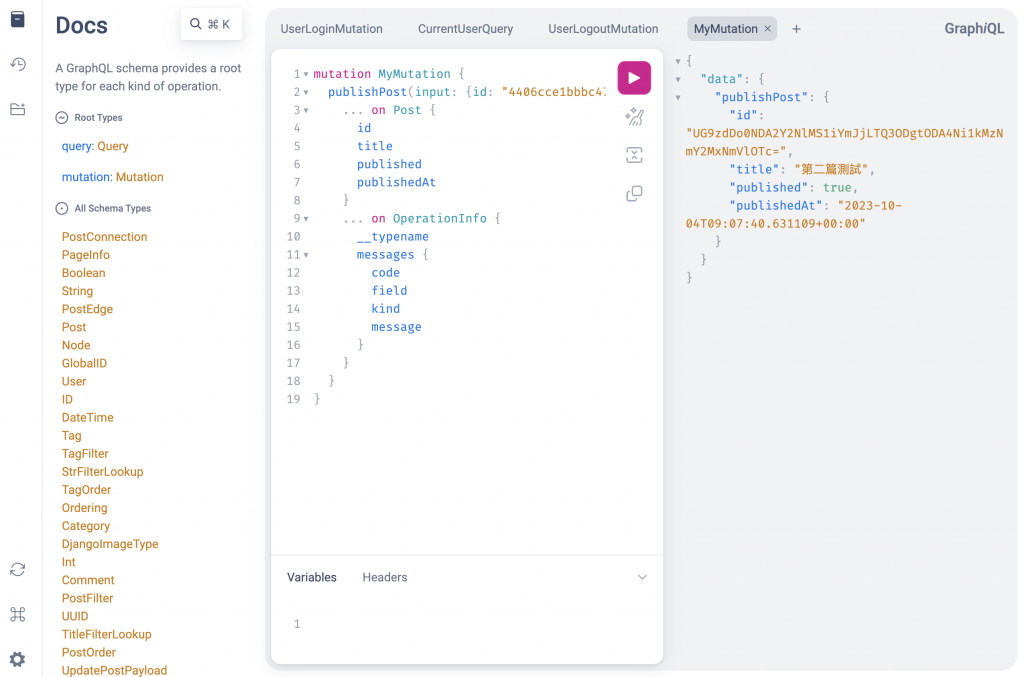Image resolution: width=1024 pixels, height=677 pixels.
Task: Collapse the "publishPost" node in the response
Action: (x=678, y=97)
